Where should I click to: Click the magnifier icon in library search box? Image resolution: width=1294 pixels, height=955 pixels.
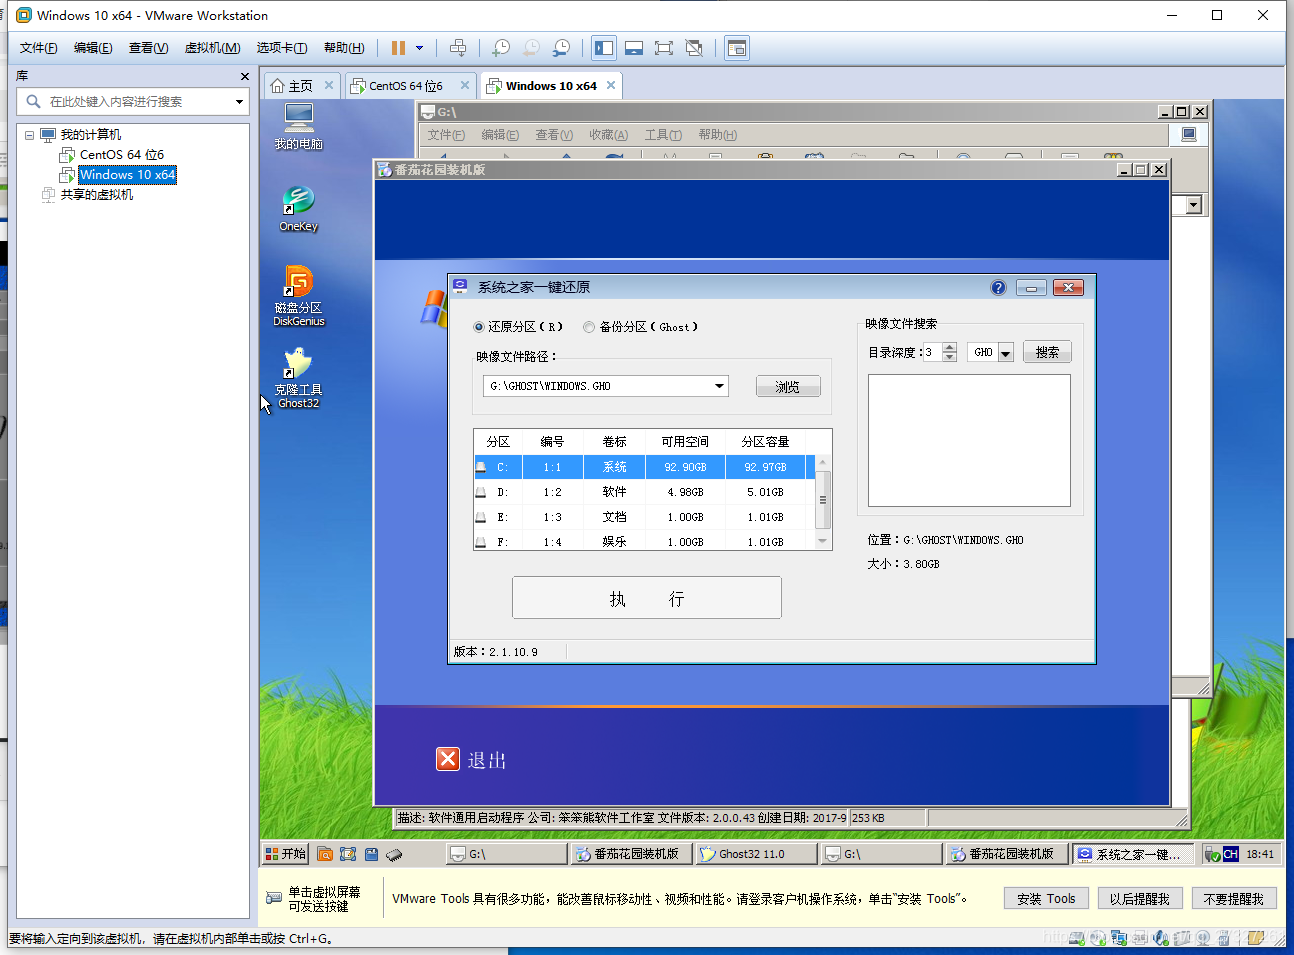pos(33,101)
